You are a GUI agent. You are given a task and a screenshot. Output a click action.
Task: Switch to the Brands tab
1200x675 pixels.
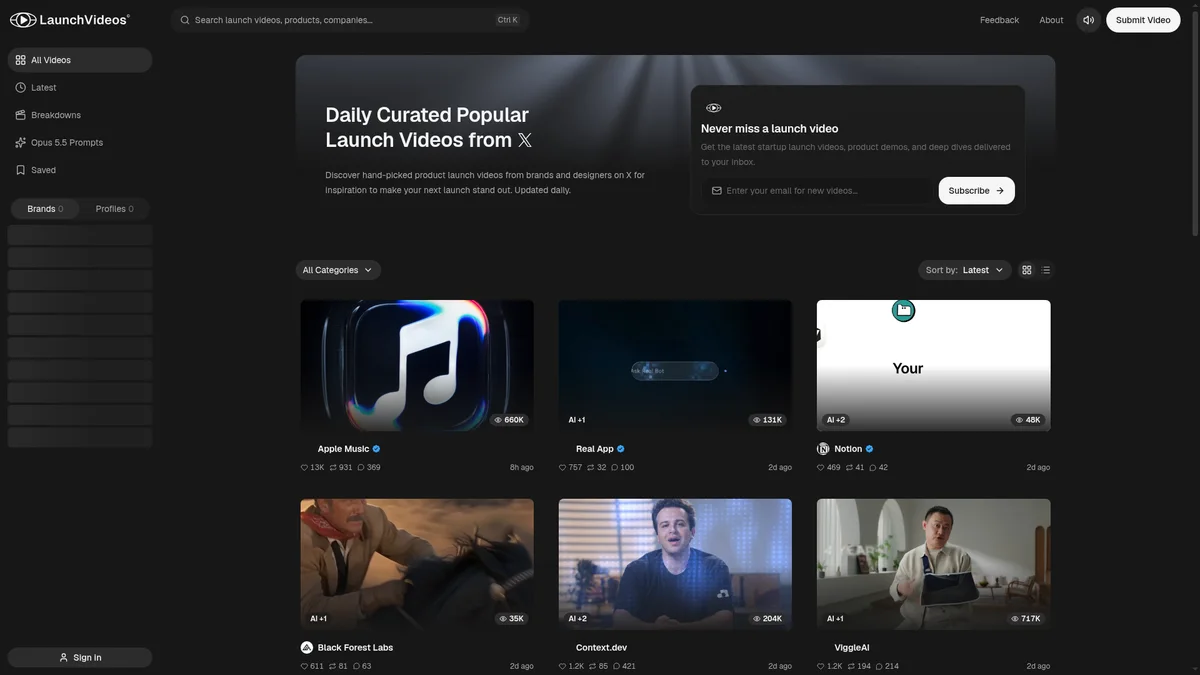45,209
